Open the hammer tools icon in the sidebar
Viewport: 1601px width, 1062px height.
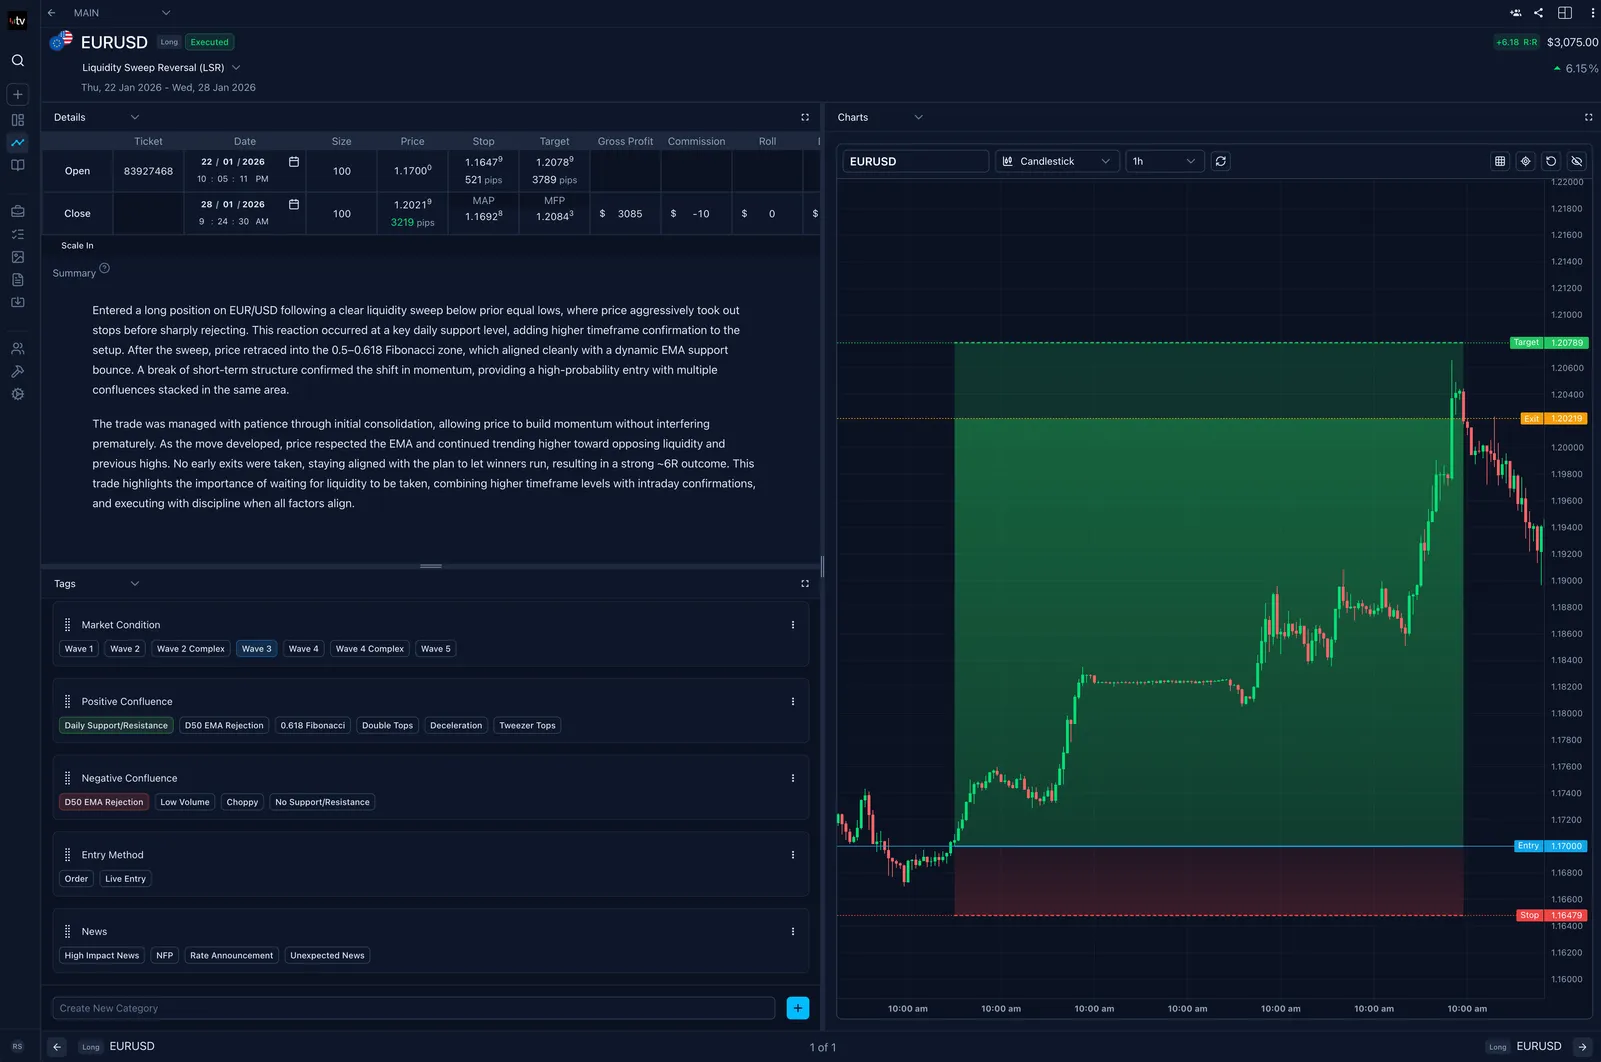18,371
